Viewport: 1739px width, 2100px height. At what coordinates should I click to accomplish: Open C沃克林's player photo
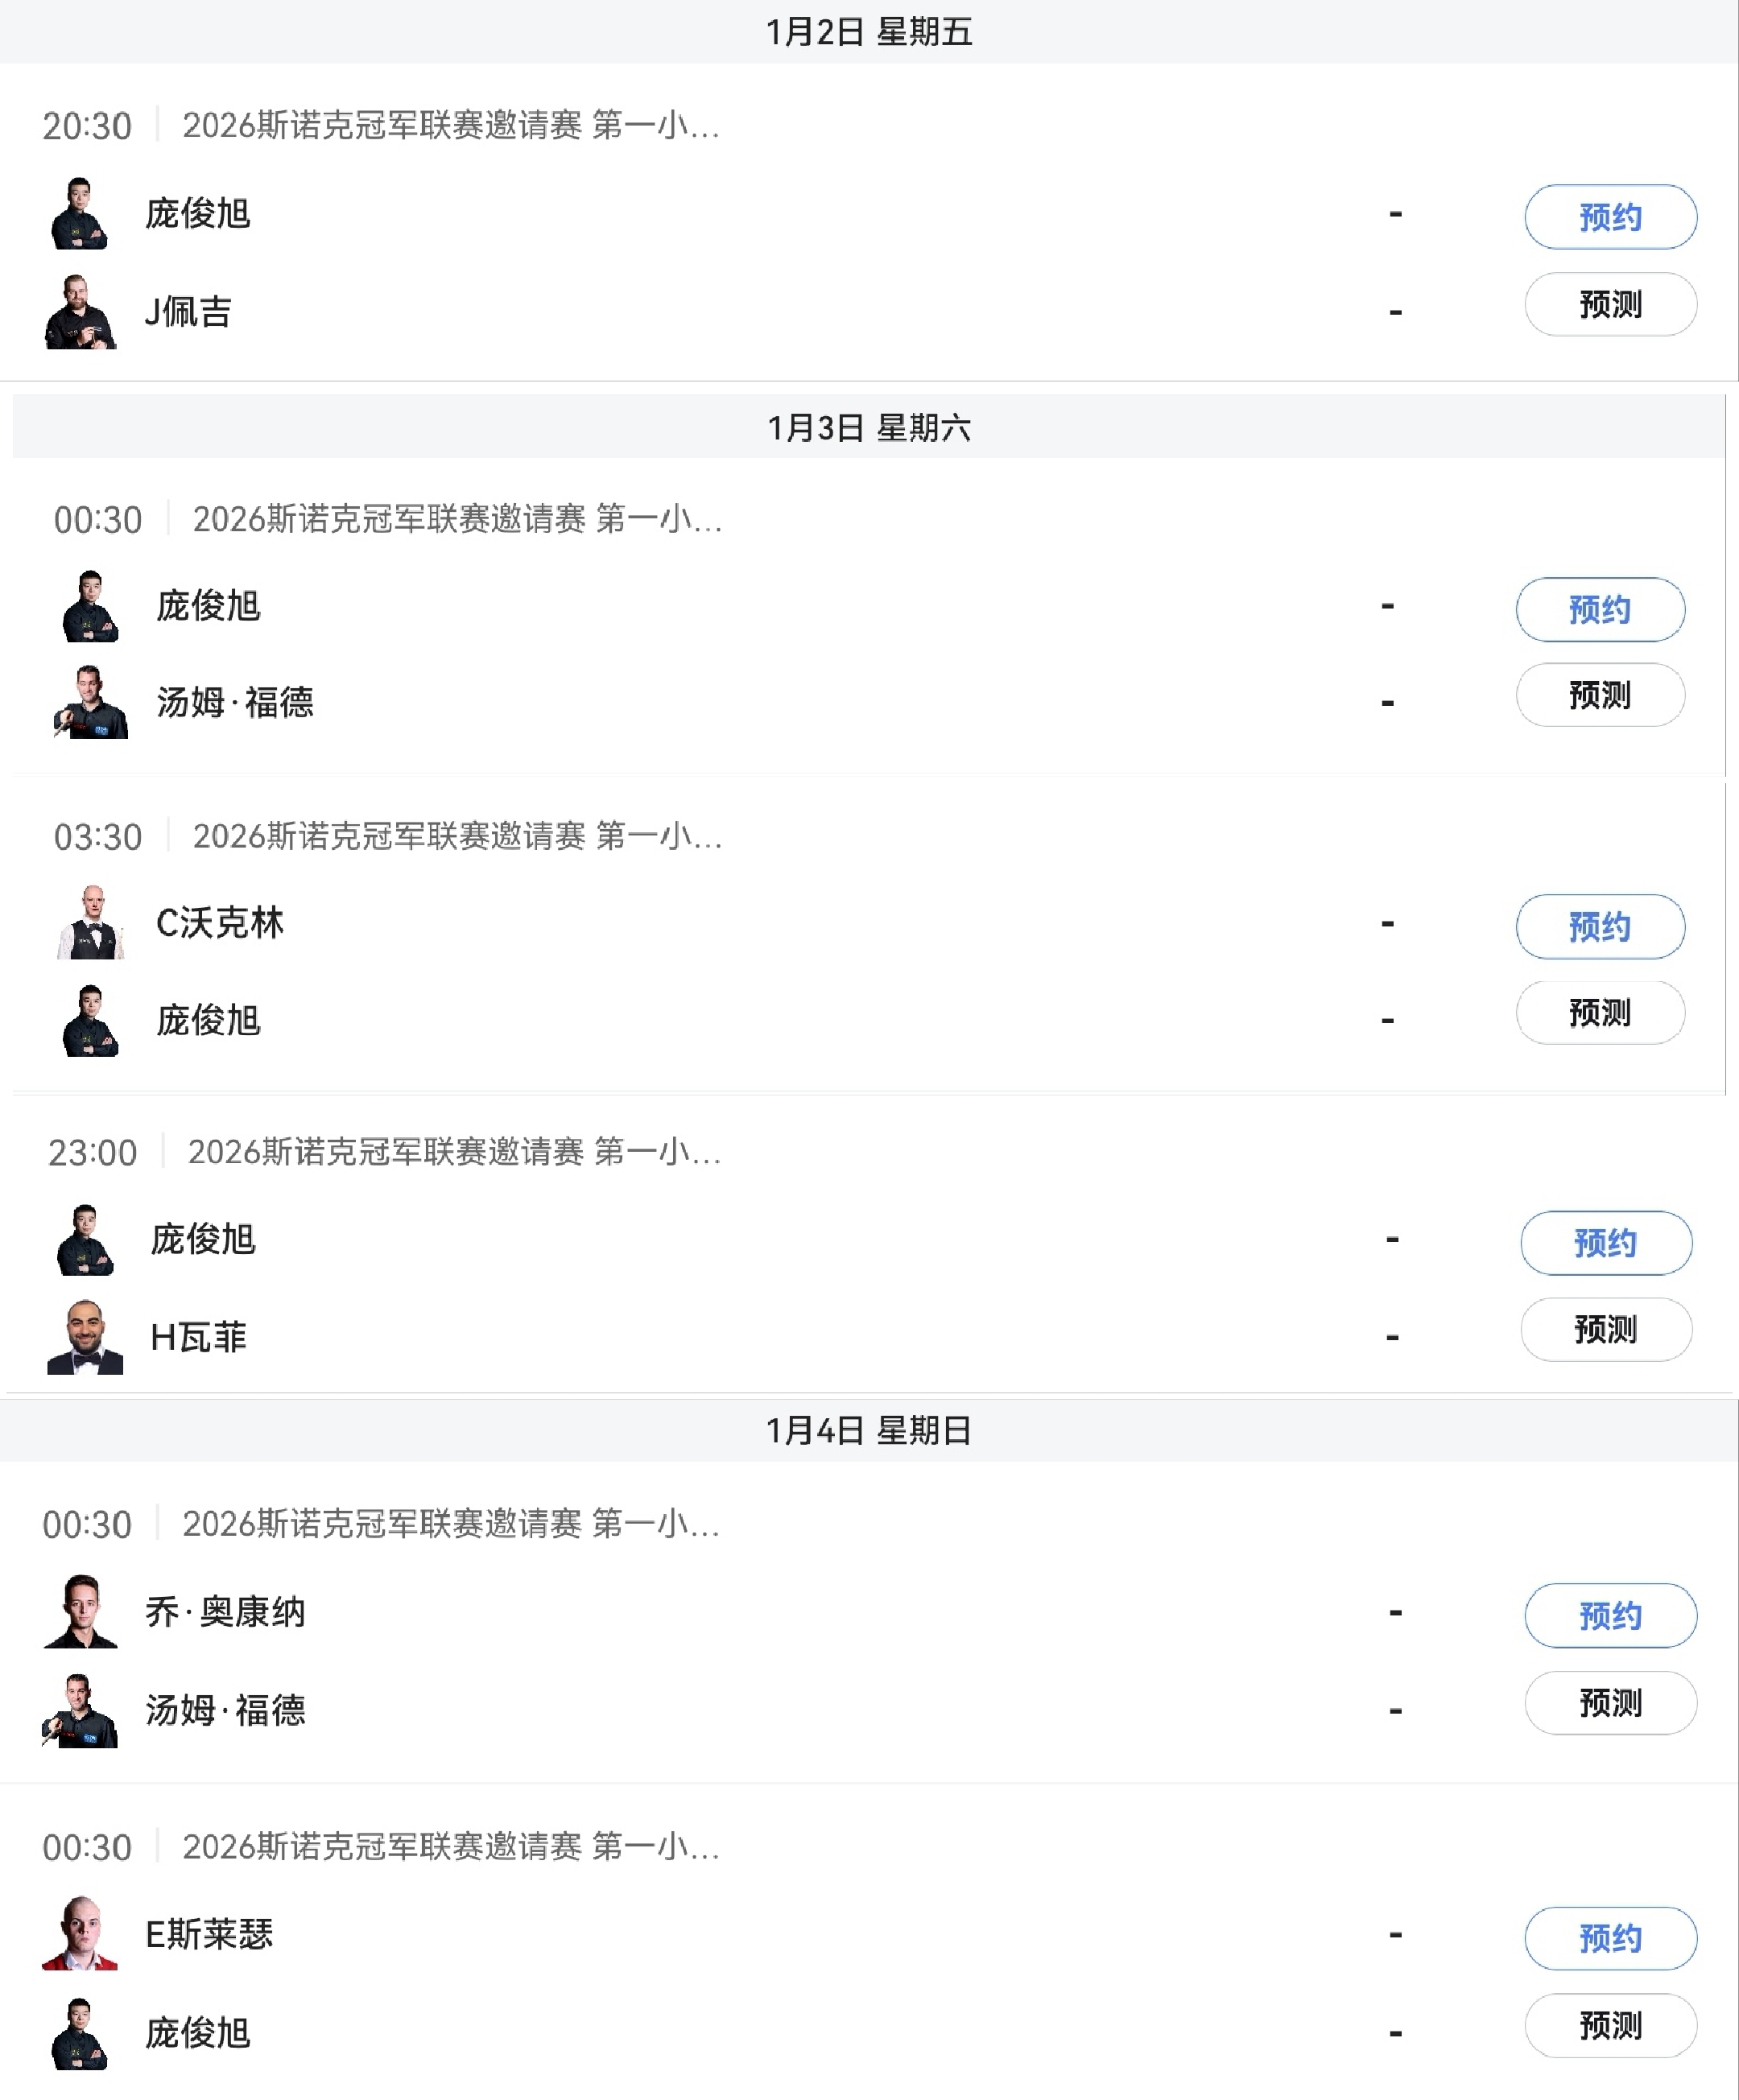pyautogui.click(x=91, y=923)
